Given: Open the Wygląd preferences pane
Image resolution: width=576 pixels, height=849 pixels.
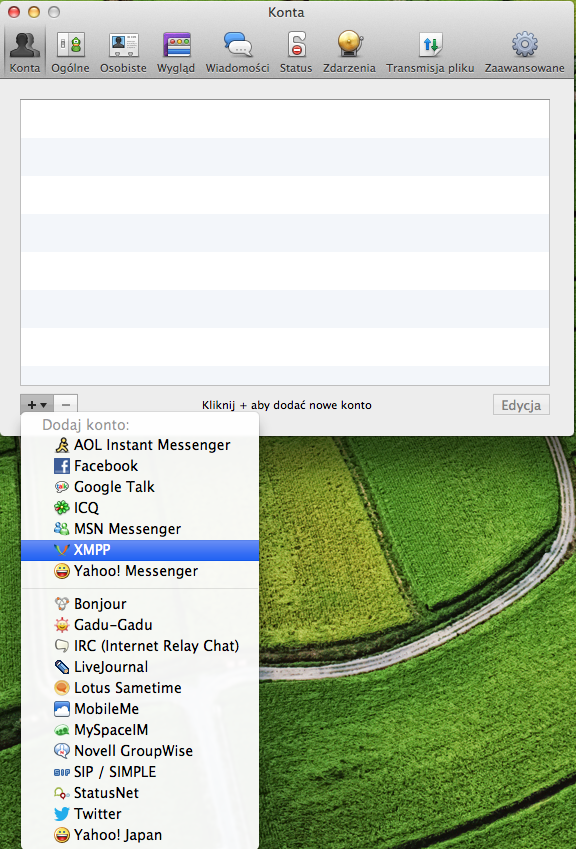Looking at the screenshot, I should pos(176,52).
